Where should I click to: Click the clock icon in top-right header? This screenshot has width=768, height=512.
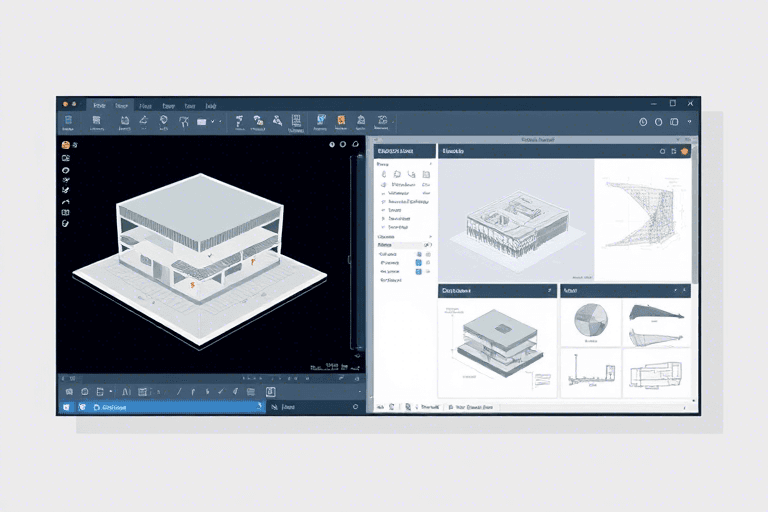tap(643, 122)
